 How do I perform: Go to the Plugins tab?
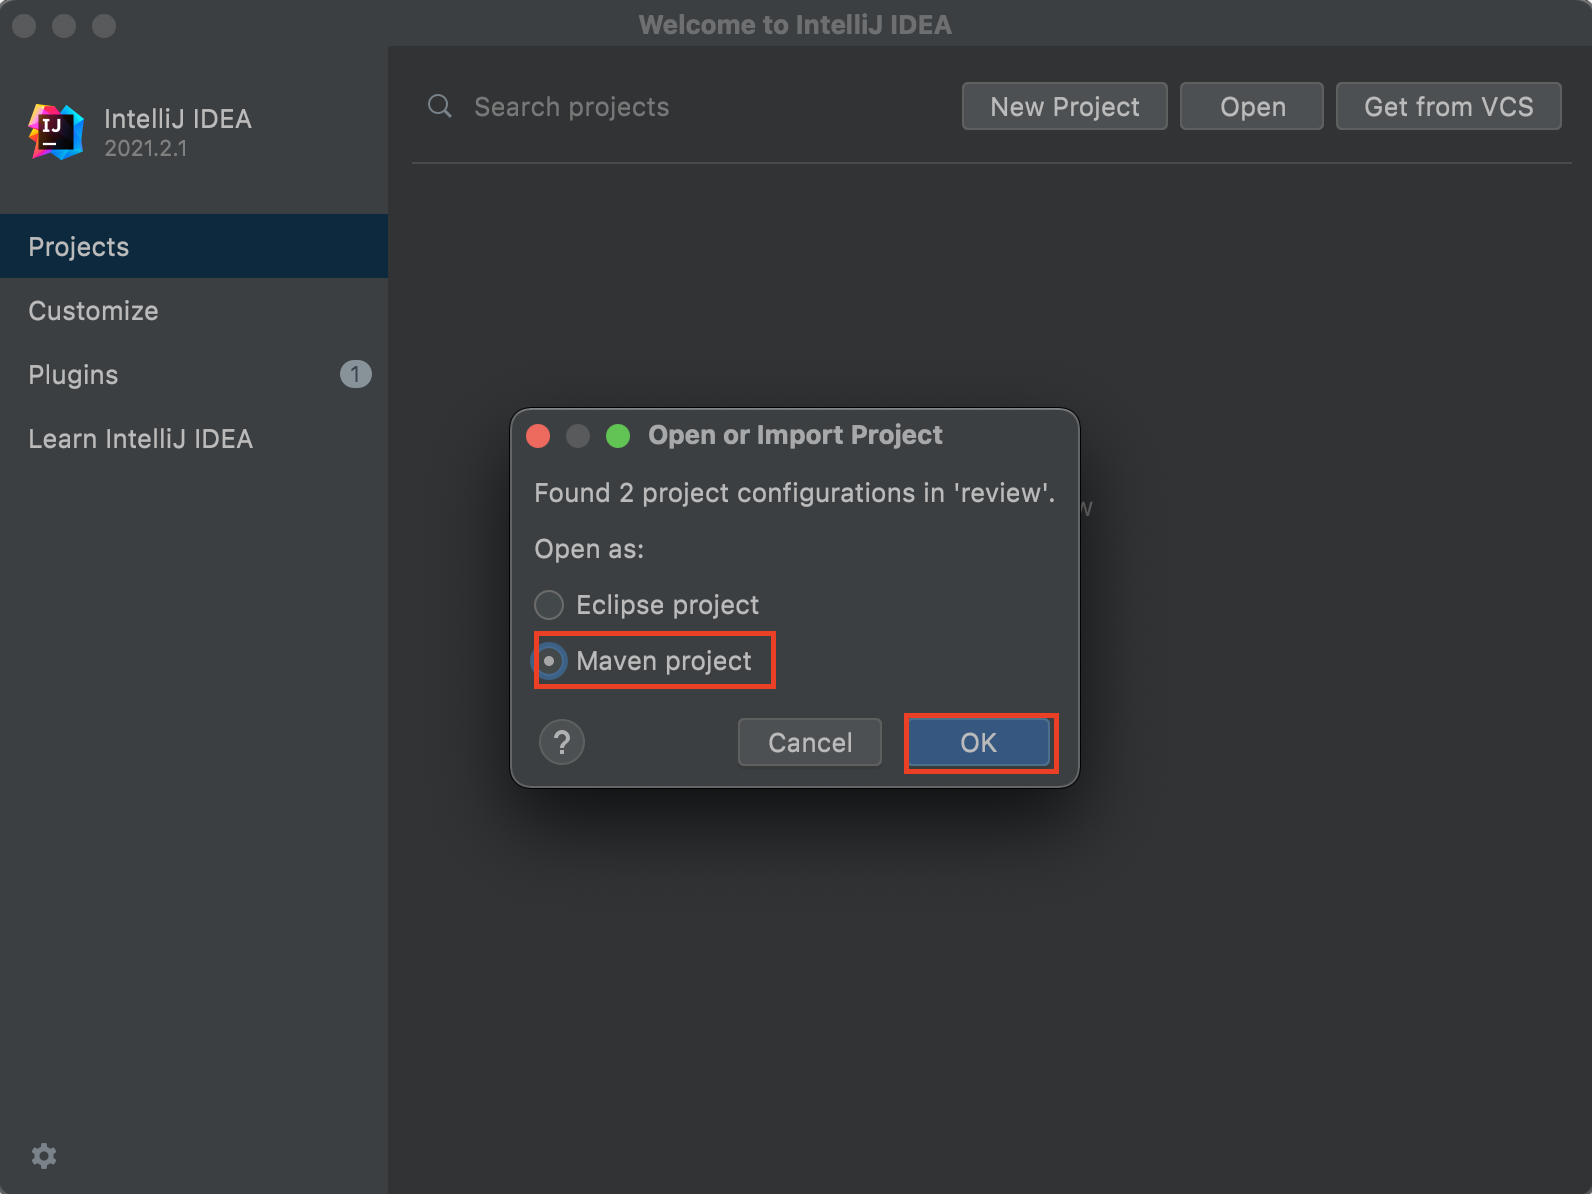(x=194, y=374)
